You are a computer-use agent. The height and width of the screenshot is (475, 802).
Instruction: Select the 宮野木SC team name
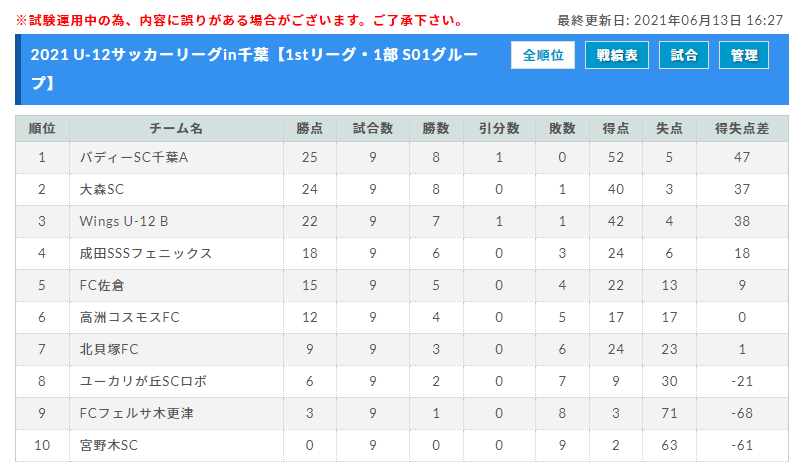(108, 445)
